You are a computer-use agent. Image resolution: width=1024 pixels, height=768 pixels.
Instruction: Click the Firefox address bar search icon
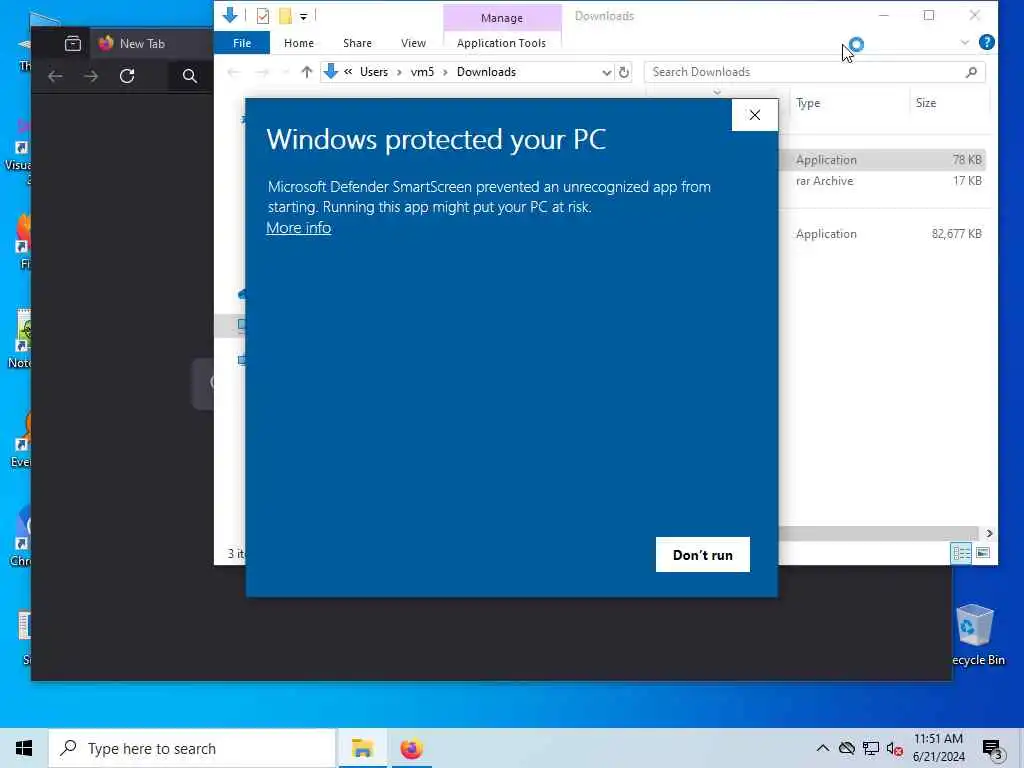(189, 76)
